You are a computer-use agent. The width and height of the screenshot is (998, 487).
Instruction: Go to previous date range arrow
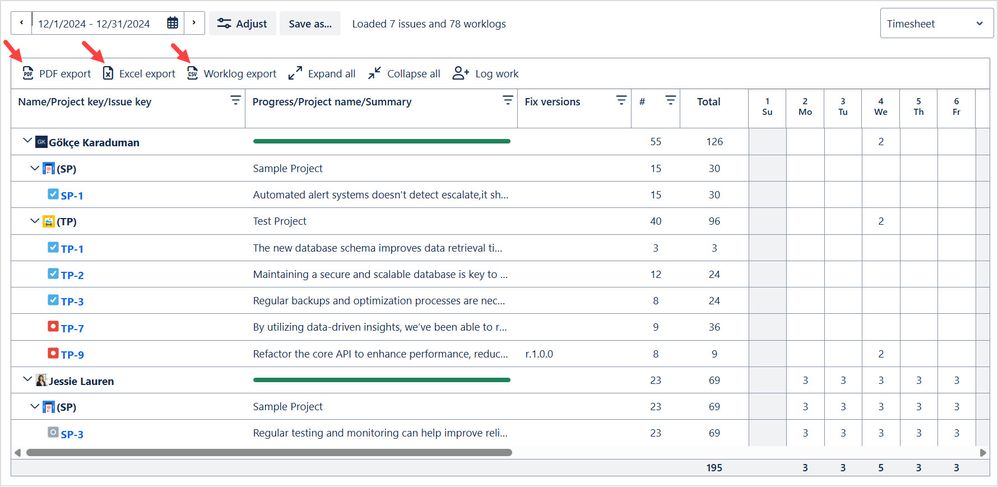click(21, 24)
